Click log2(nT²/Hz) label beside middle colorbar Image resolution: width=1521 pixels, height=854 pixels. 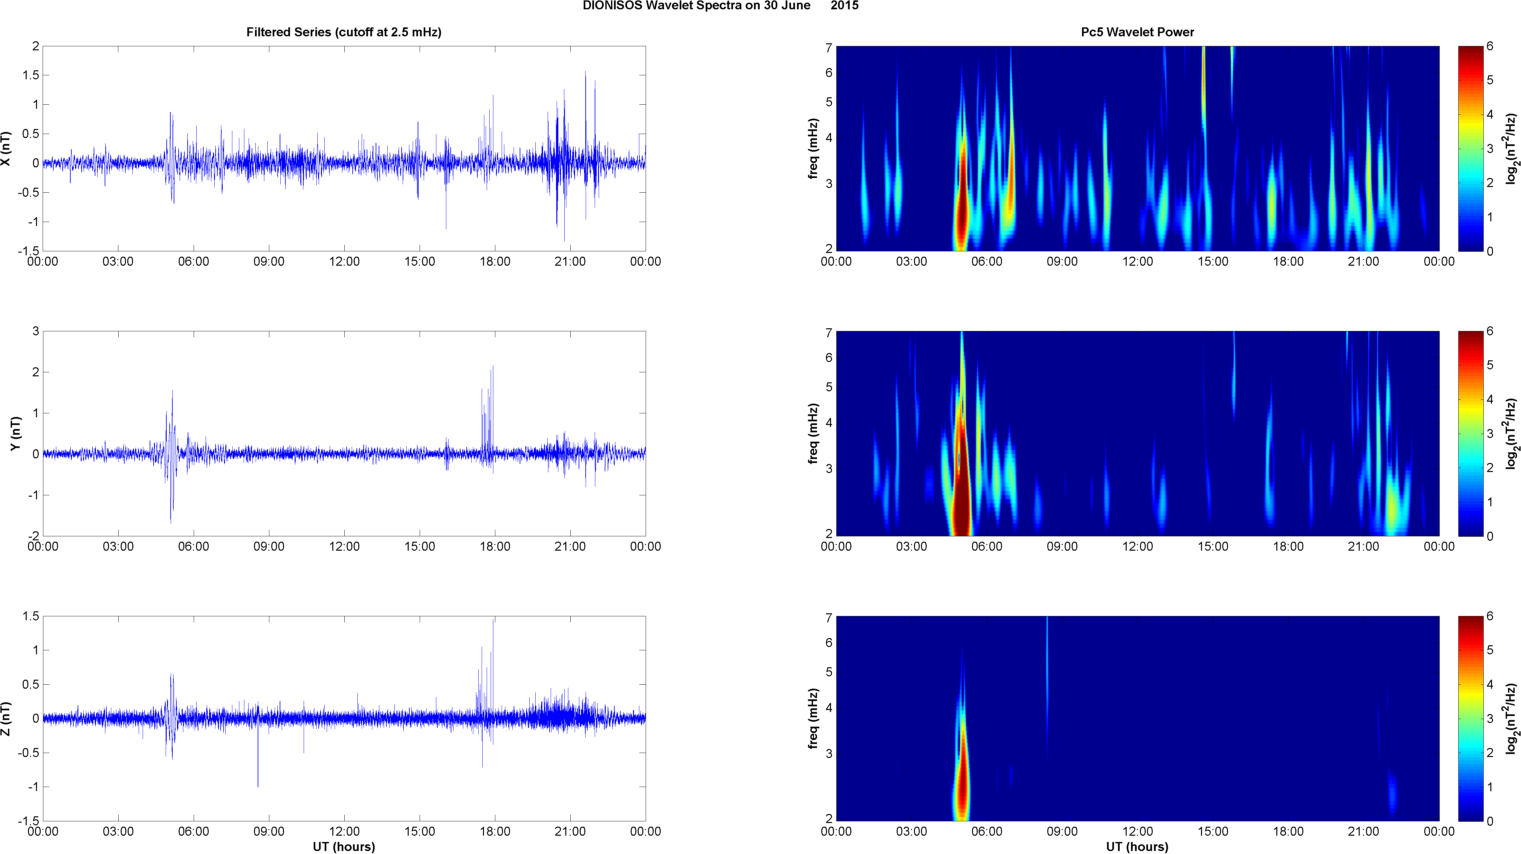(x=1513, y=434)
